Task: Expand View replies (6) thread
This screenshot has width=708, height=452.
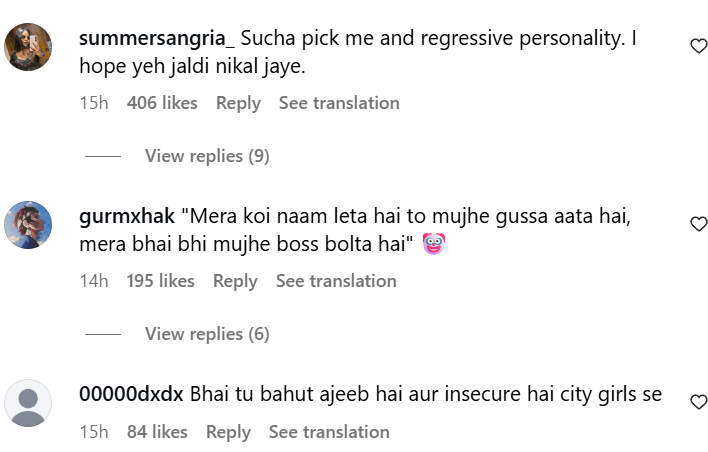Action: pyautogui.click(x=207, y=334)
